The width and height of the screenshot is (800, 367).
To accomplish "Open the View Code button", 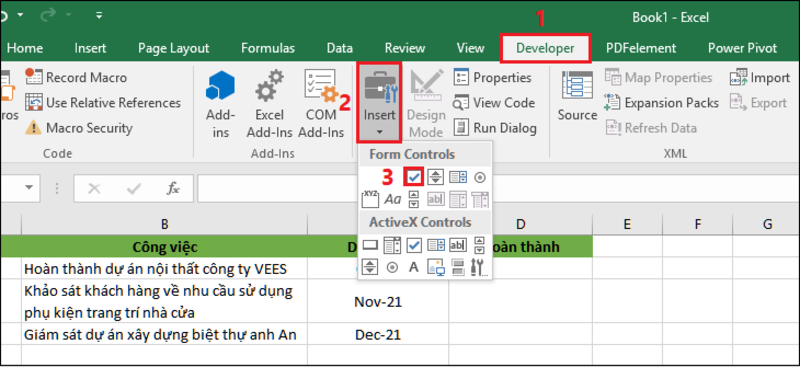I will click(494, 103).
